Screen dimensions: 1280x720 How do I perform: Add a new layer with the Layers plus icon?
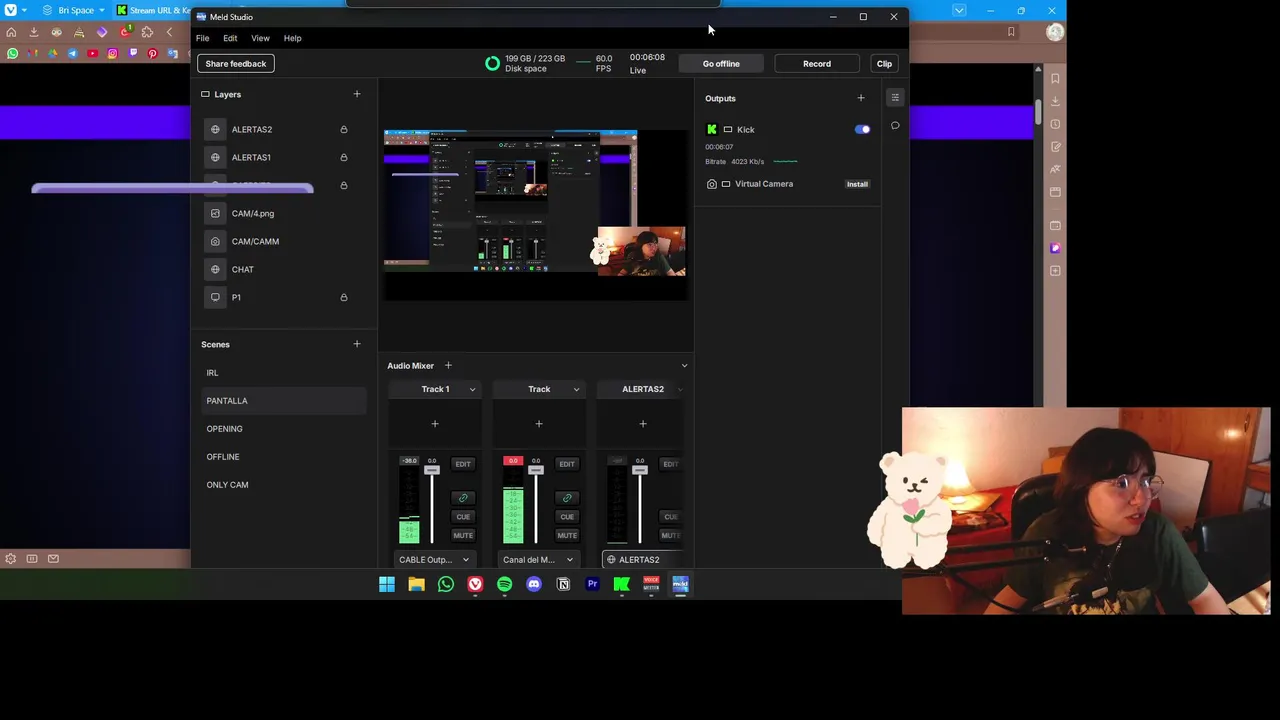coord(356,94)
